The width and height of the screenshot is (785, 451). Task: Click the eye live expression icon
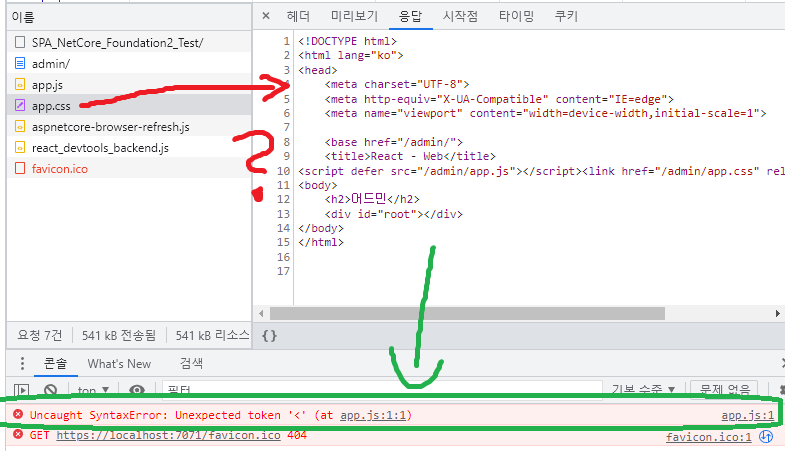pos(137,389)
